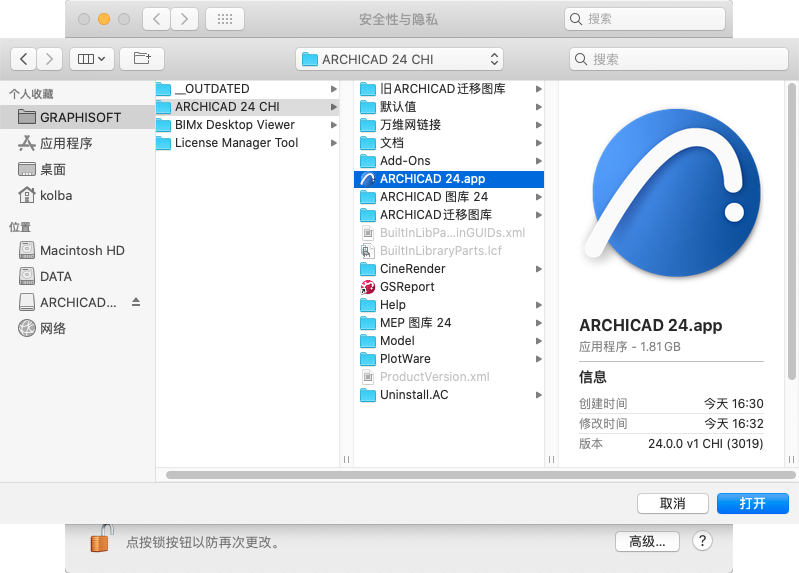This screenshot has width=799, height=573.
Task: Open 应用程序 in the sidebar
Action: click(x=77, y=143)
